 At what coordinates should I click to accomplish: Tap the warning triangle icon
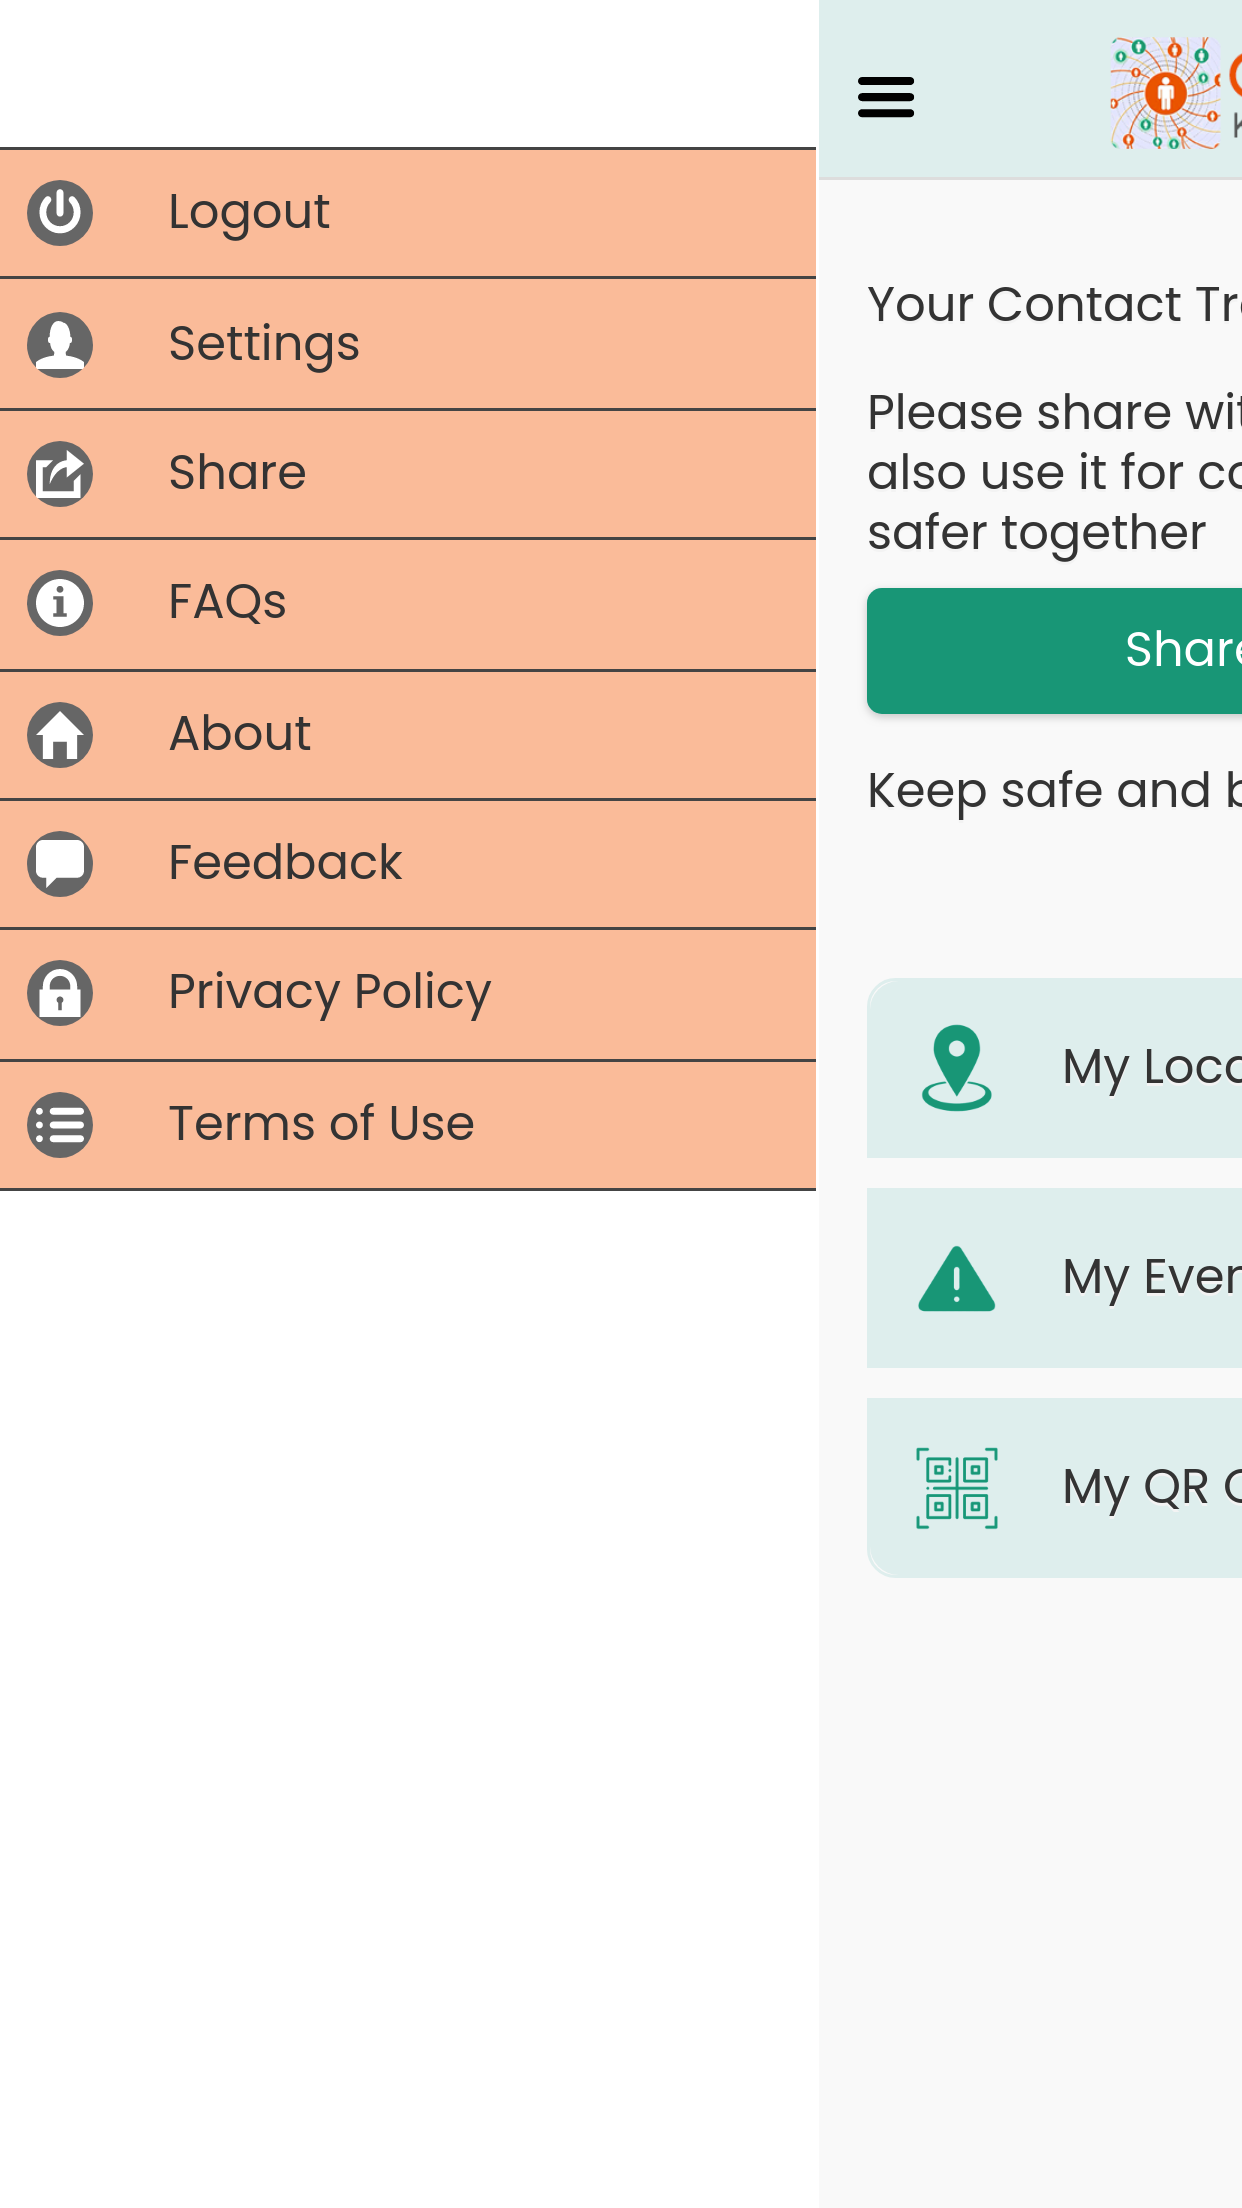tap(956, 1279)
